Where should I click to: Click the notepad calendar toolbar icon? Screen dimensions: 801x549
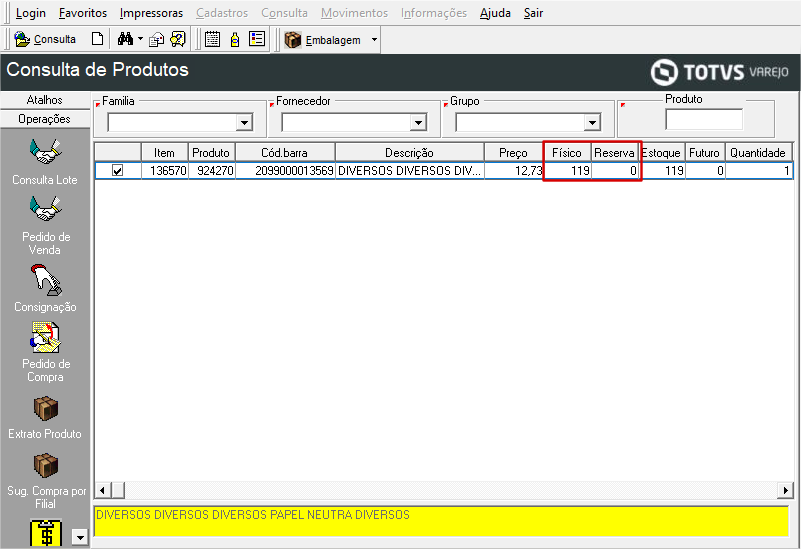(x=213, y=39)
